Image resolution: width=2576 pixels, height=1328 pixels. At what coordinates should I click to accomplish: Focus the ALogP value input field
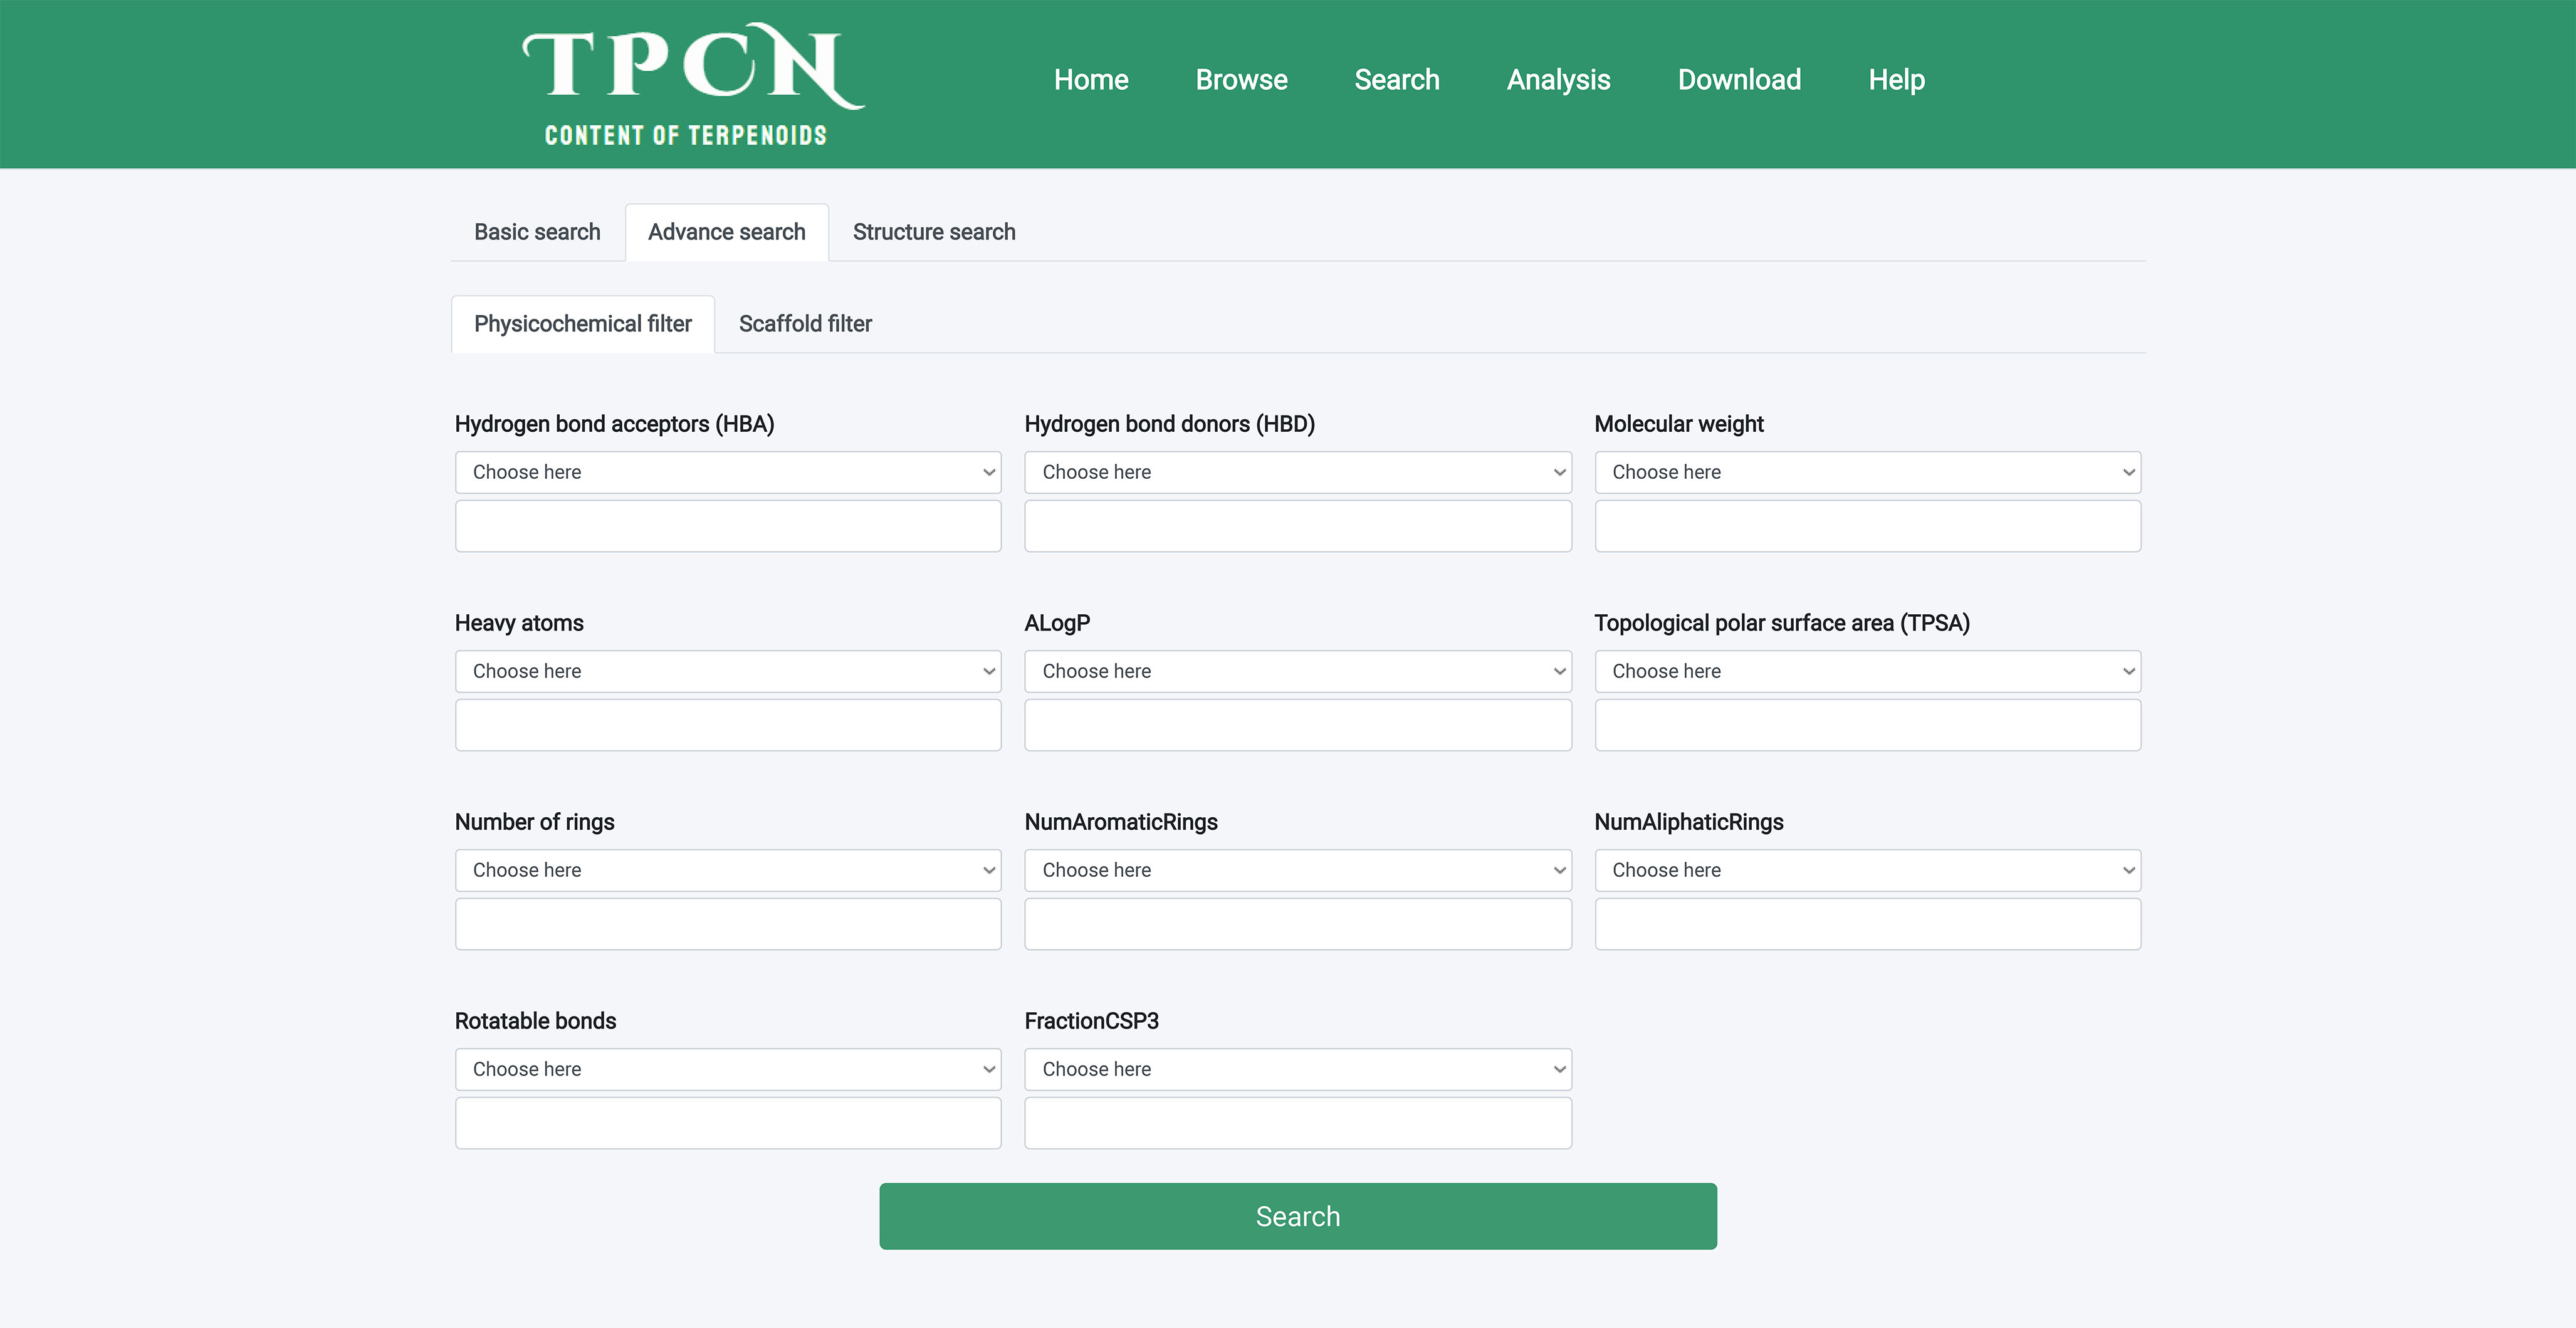[x=1298, y=725]
